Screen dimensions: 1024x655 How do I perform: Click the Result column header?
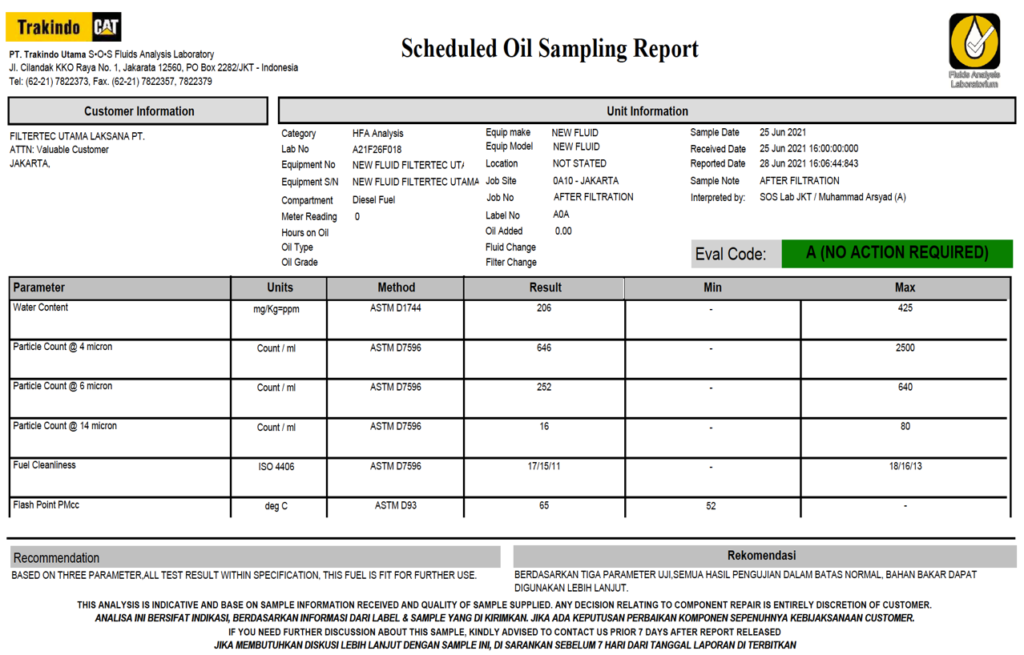tap(545, 287)
